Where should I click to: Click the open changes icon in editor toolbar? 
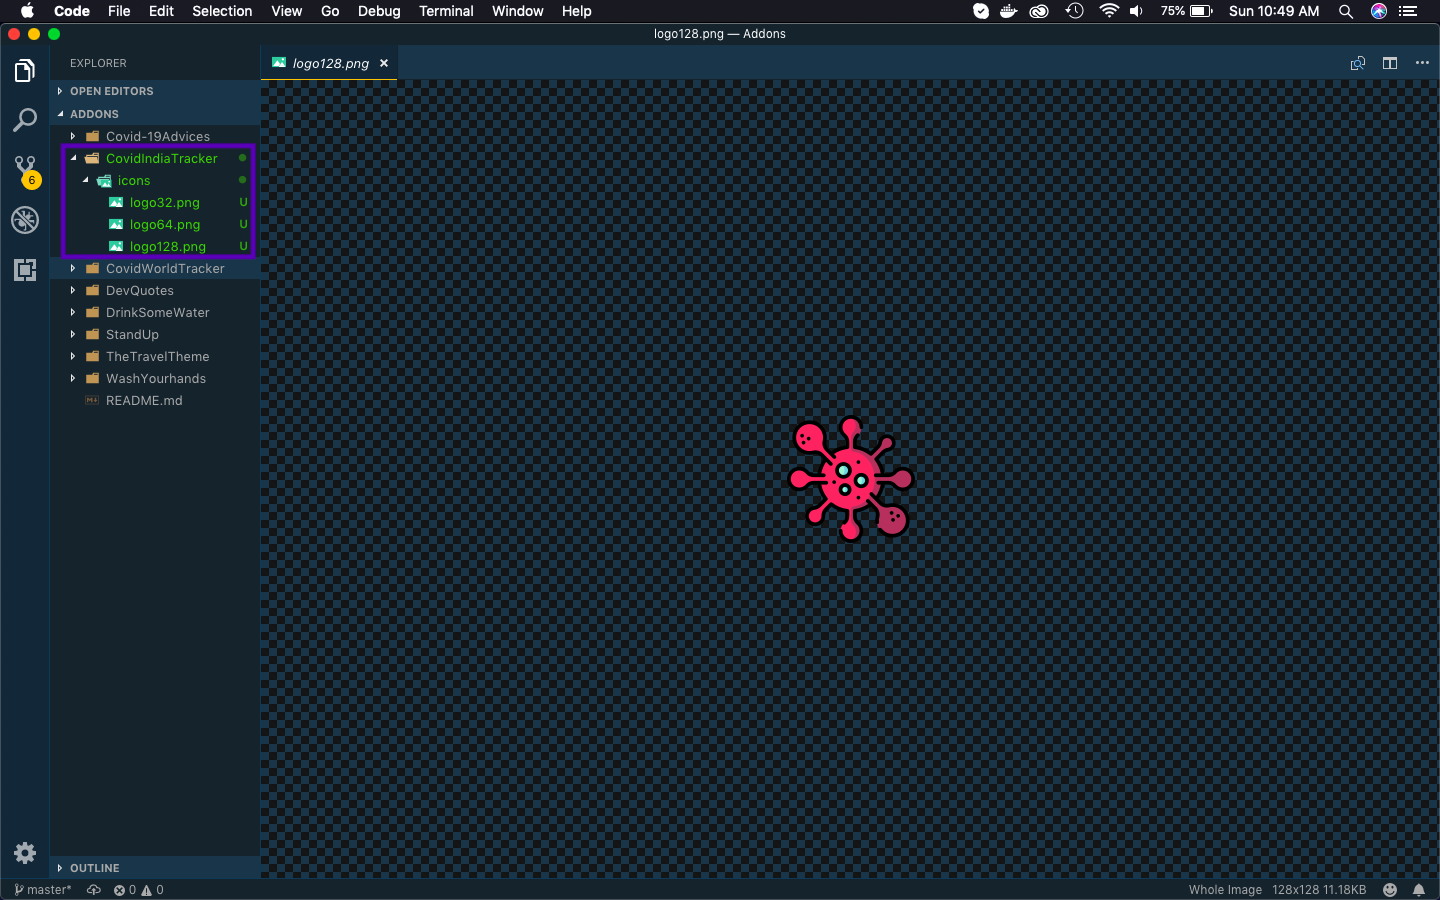pos(1358,63)
